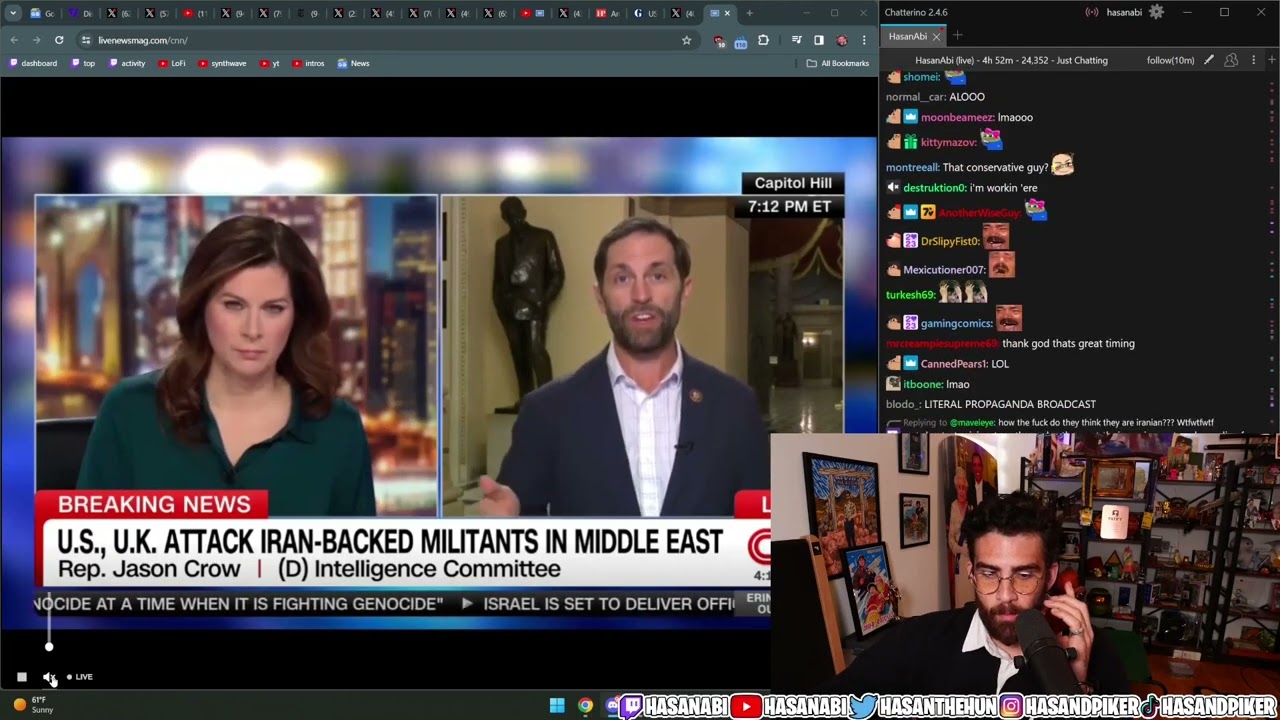Click username itboone in chat
1280x720 pixels.
click(923, 384)
